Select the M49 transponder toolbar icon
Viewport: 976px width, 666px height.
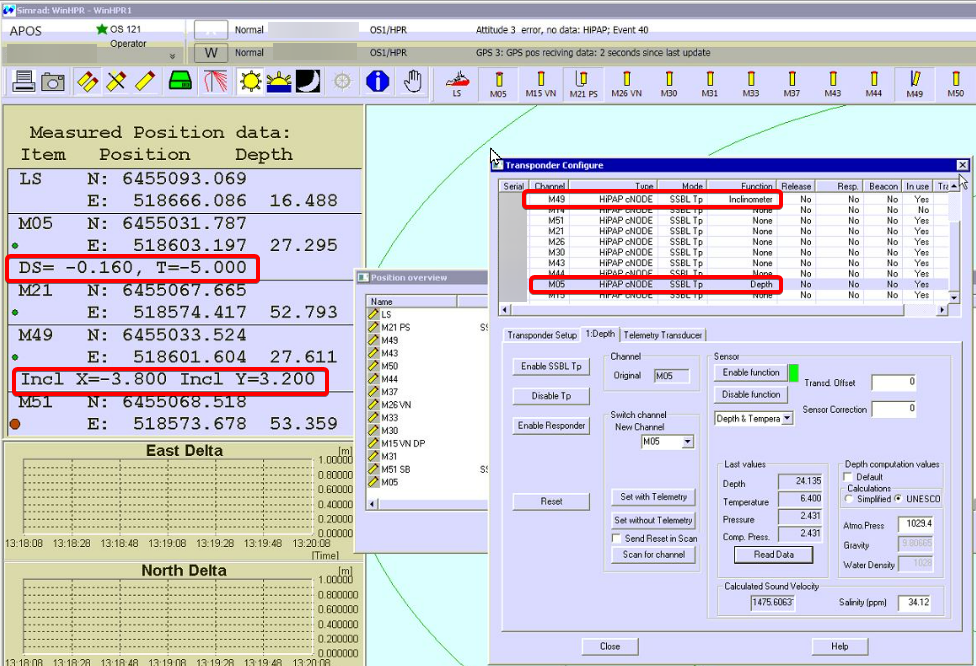[914, 83]
